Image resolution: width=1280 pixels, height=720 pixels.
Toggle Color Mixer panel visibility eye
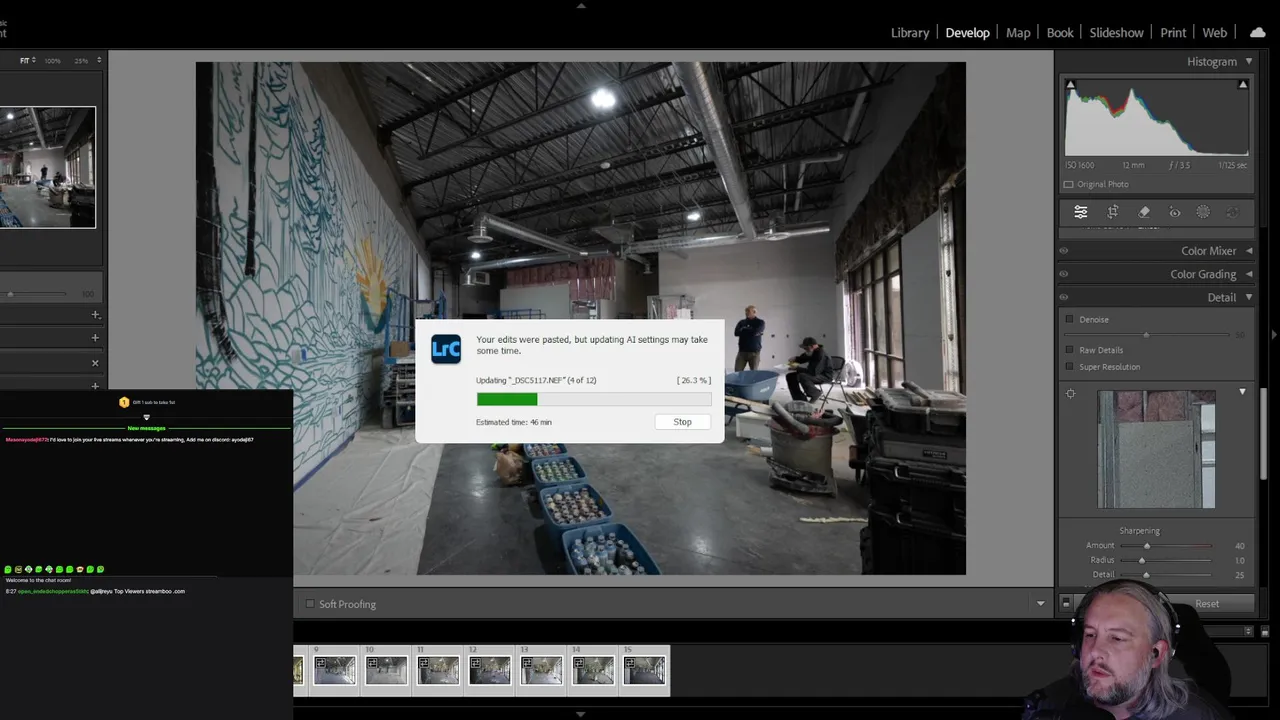pos(1064,251)
